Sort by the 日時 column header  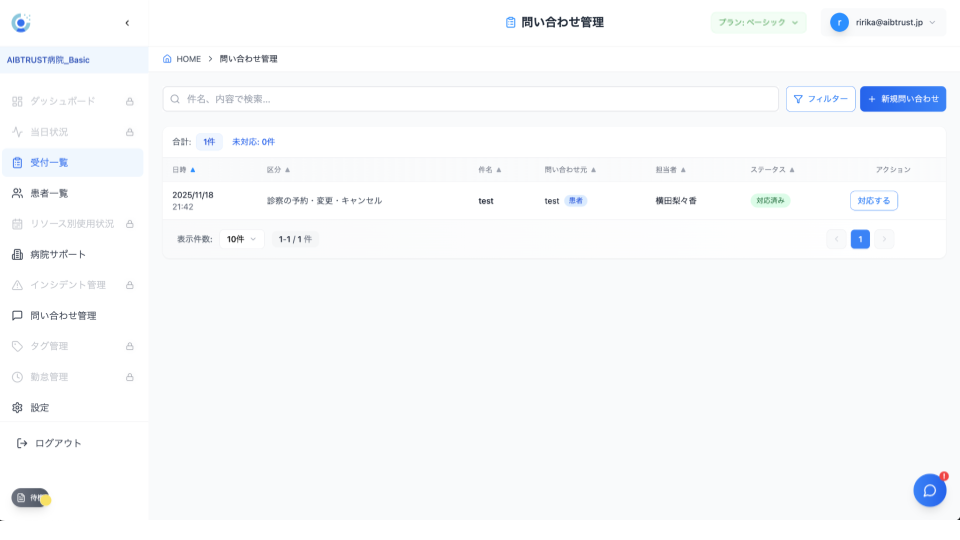tap(184, 170)
